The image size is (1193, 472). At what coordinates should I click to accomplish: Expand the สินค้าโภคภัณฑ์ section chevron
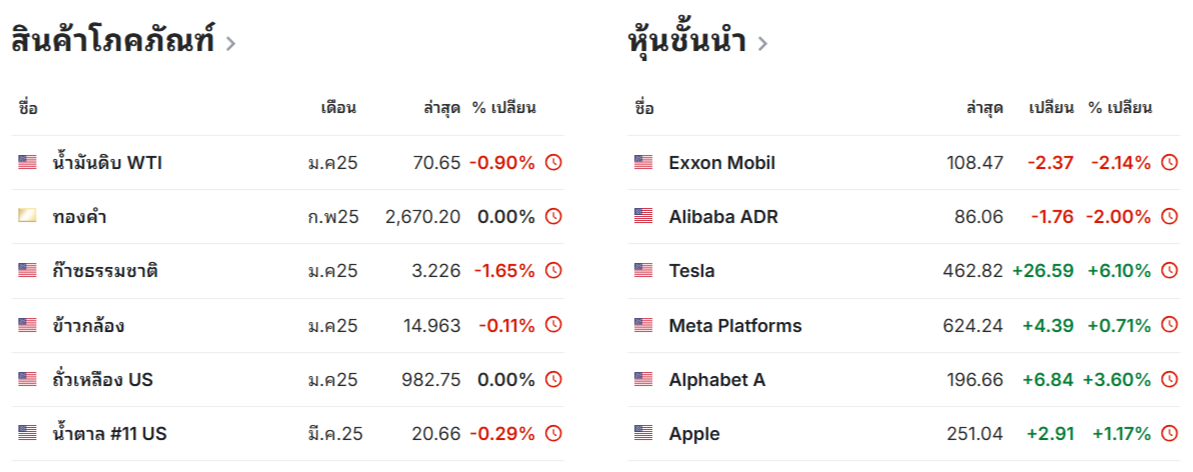231,43
